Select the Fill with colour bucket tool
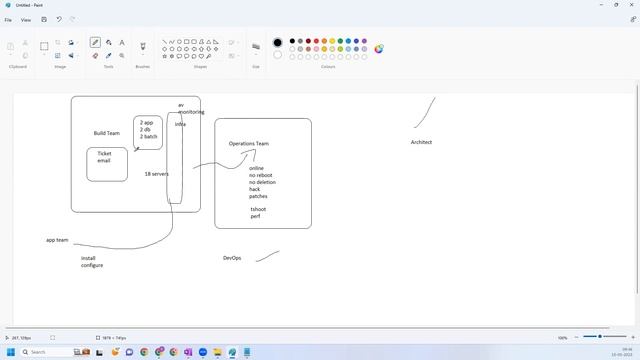640x360 pixels. 109,42
